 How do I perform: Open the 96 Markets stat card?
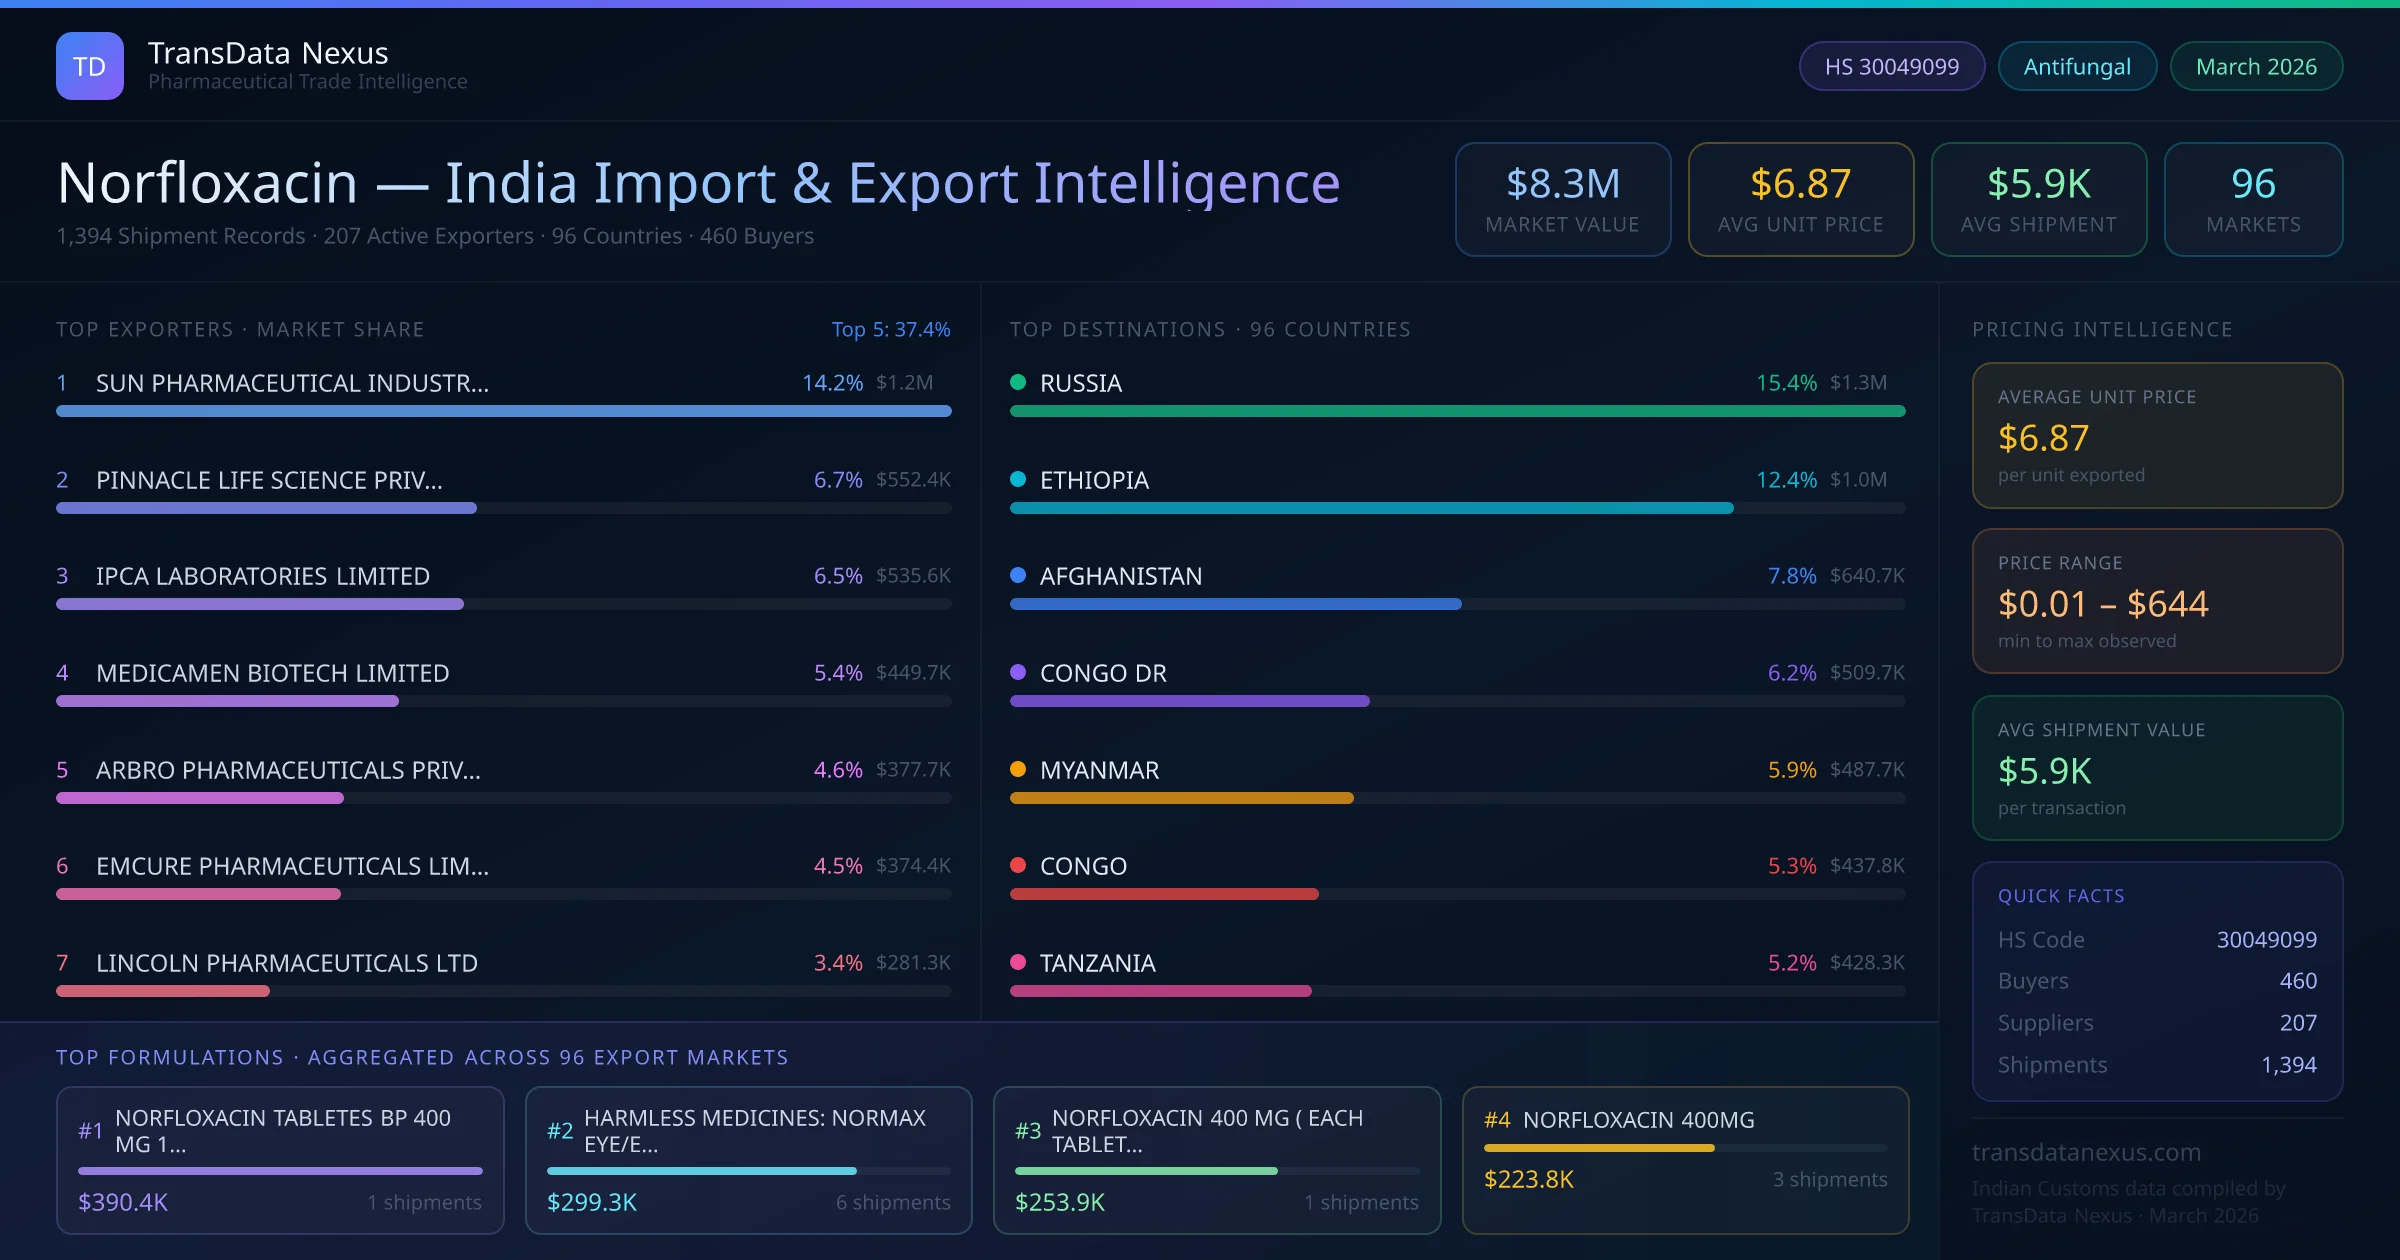(x=2253, y=199)
